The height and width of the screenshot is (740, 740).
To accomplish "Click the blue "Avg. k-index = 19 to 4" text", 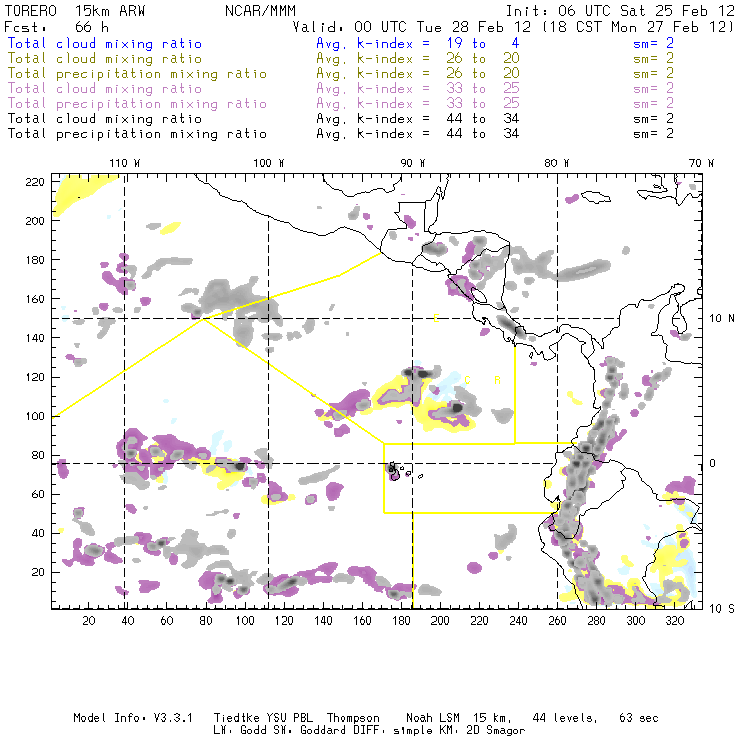I will click(x=418, y=43).
